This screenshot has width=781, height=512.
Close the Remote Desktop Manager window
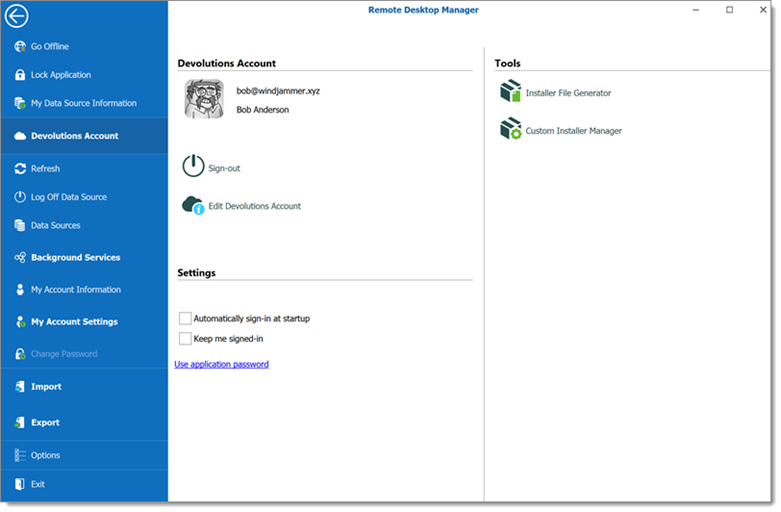coord(763,10)
